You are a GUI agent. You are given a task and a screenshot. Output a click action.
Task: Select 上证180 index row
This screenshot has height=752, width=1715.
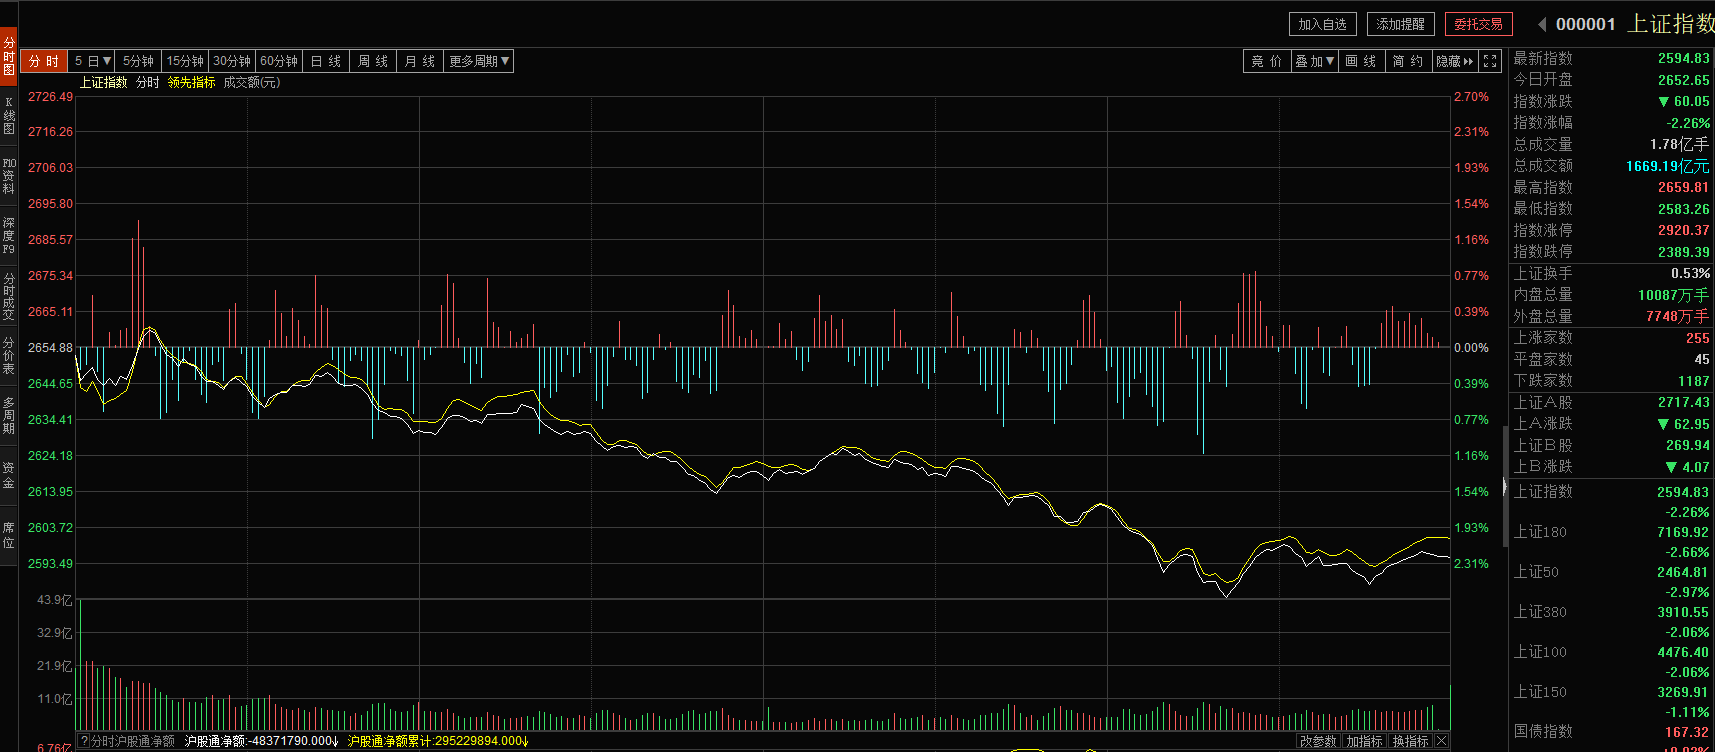(1611, 542)
